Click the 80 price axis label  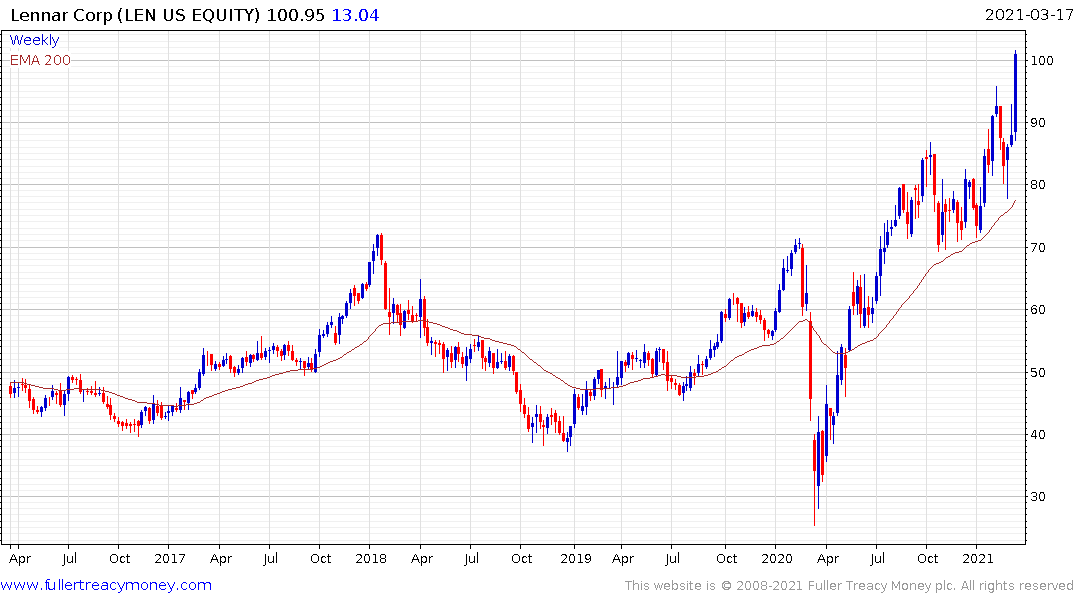coord(1039,184)
